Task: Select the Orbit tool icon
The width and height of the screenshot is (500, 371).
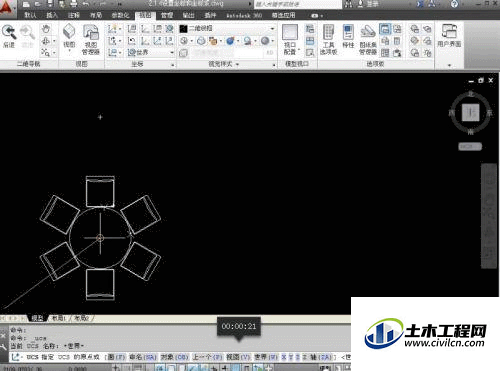Action: click(46, 41)
